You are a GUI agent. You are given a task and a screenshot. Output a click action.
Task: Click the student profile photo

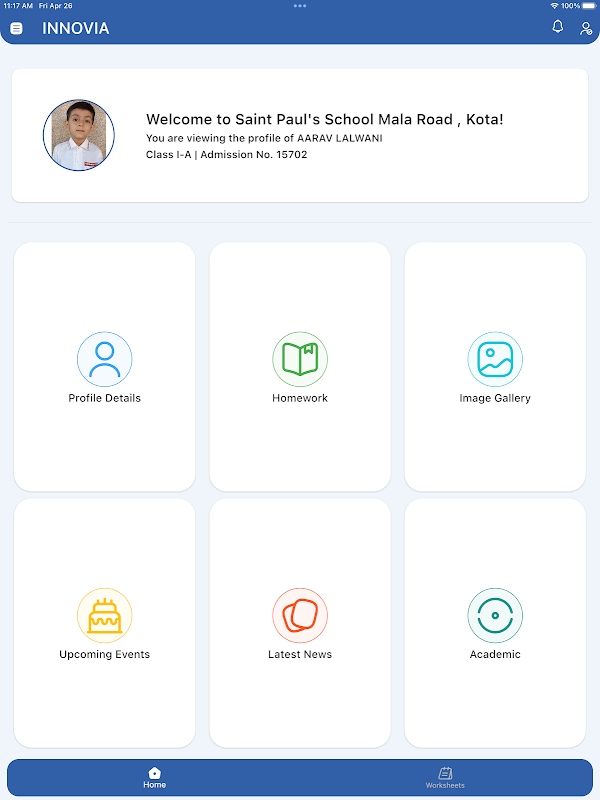point(79,135)
